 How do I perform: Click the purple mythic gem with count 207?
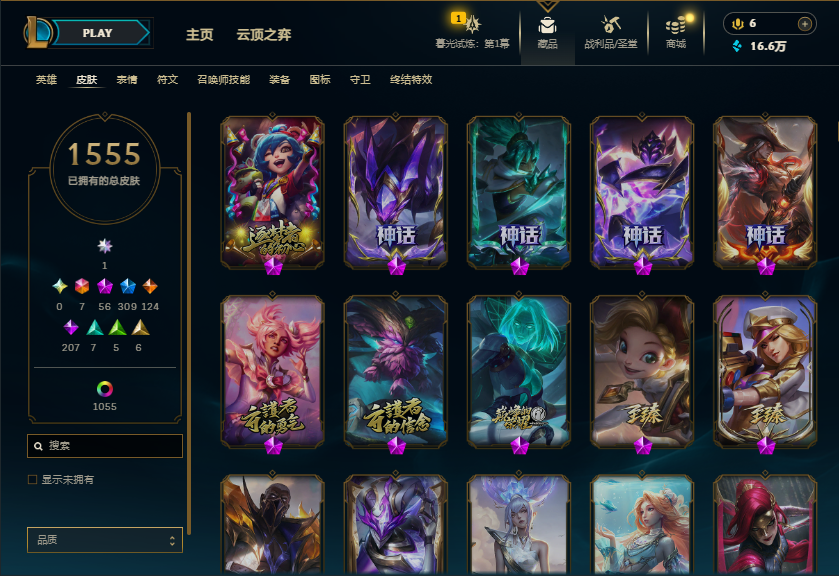pos(71,327)
